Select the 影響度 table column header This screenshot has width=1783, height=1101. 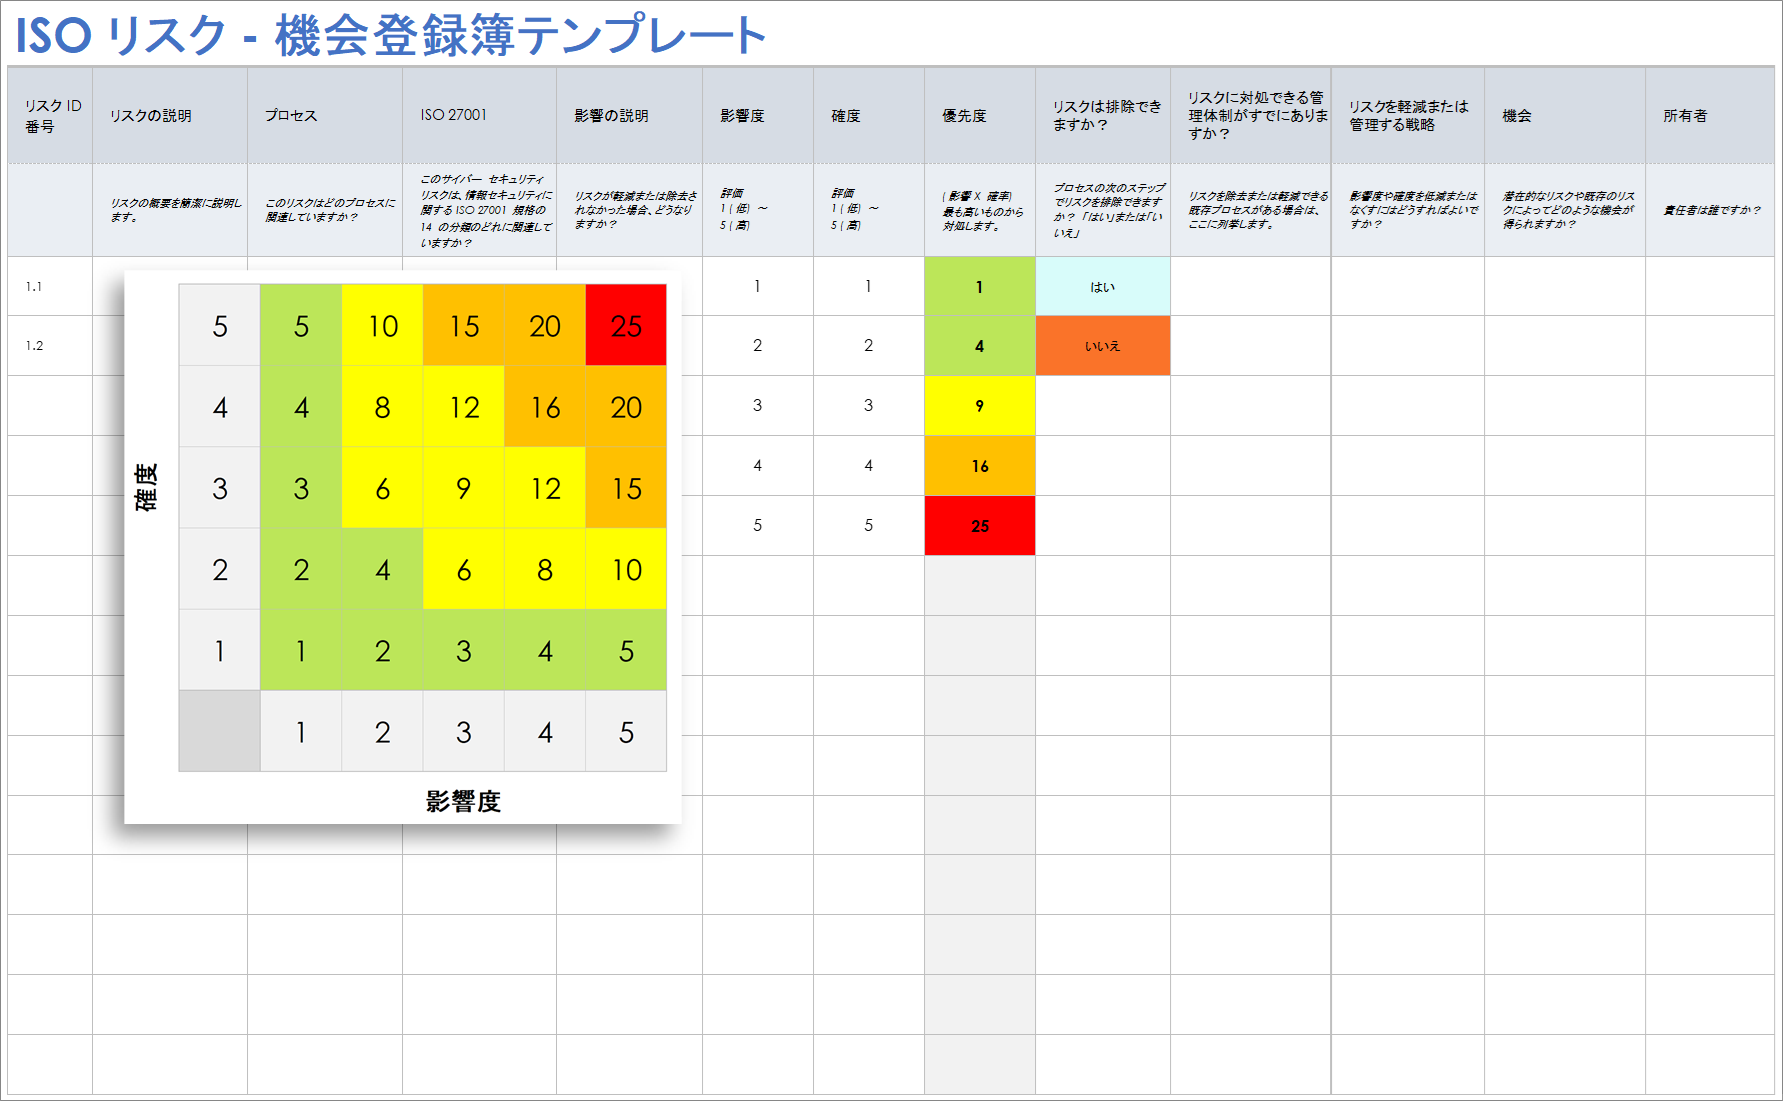pyautogui.click(x=758, y=115)
